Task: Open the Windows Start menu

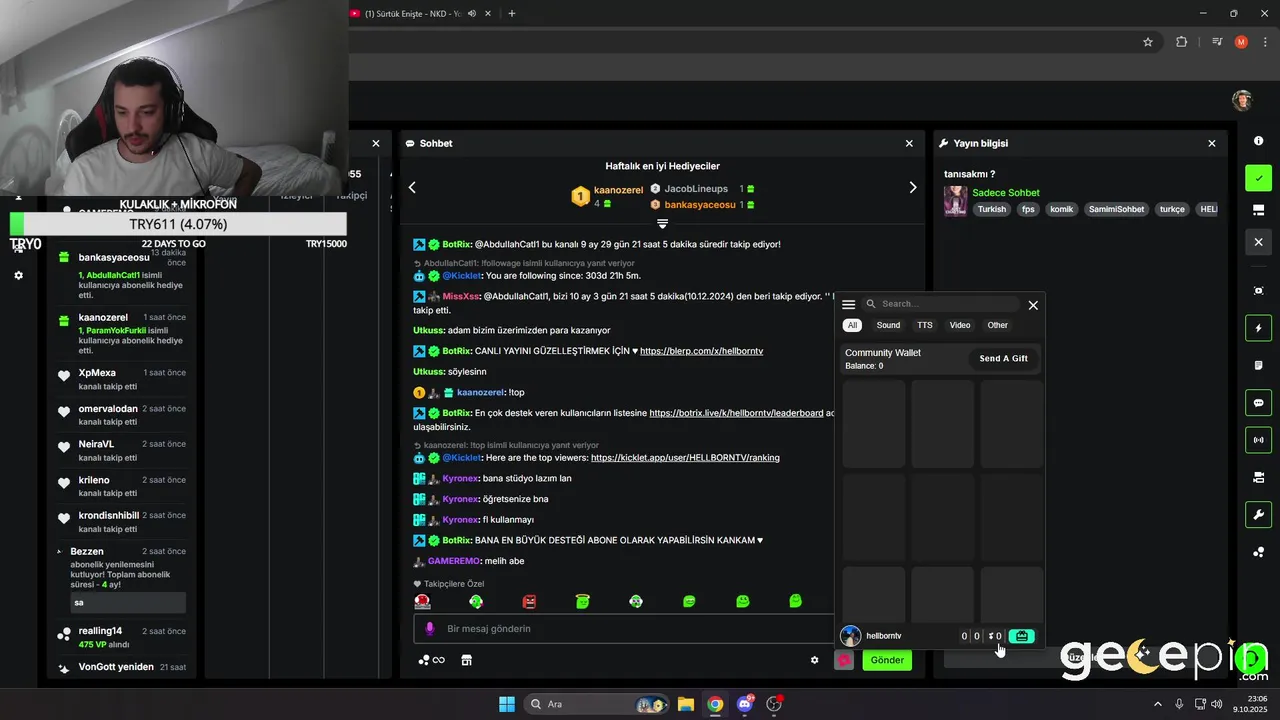Action: pyautogui.click(x=507, y=704)
